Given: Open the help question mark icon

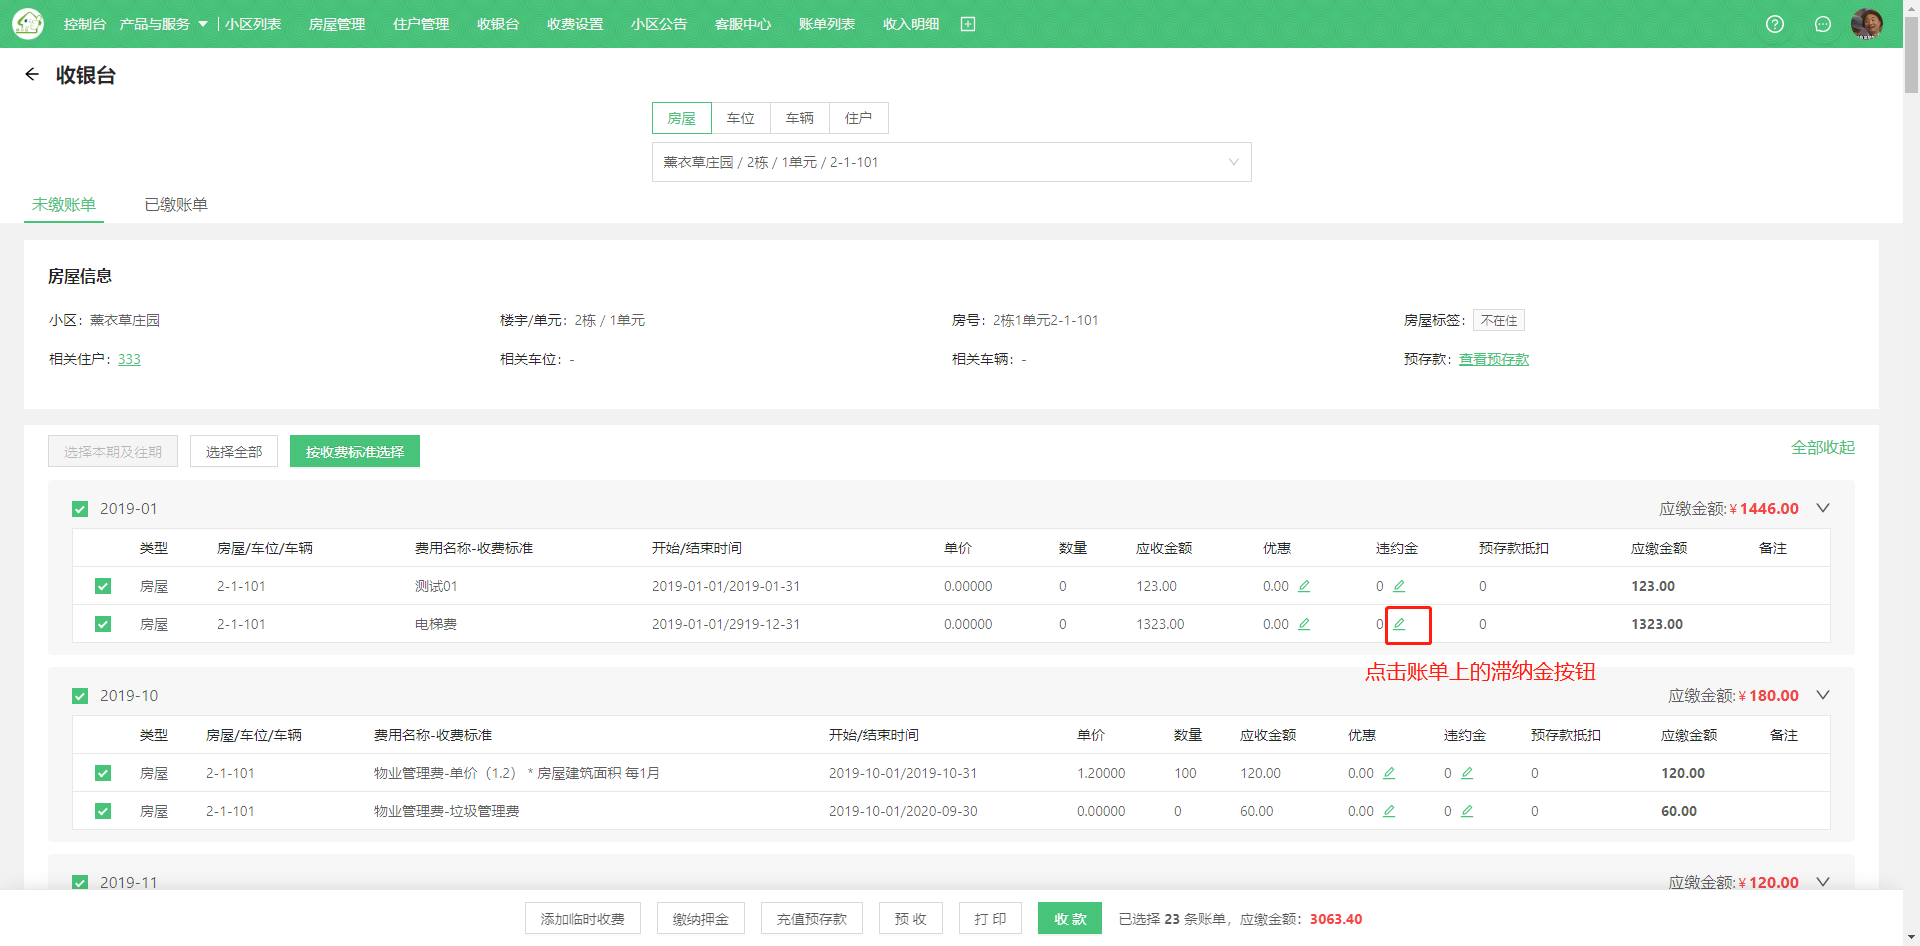Looking at the screenshot, I should pyautogui.click(x=1775, y=24).
